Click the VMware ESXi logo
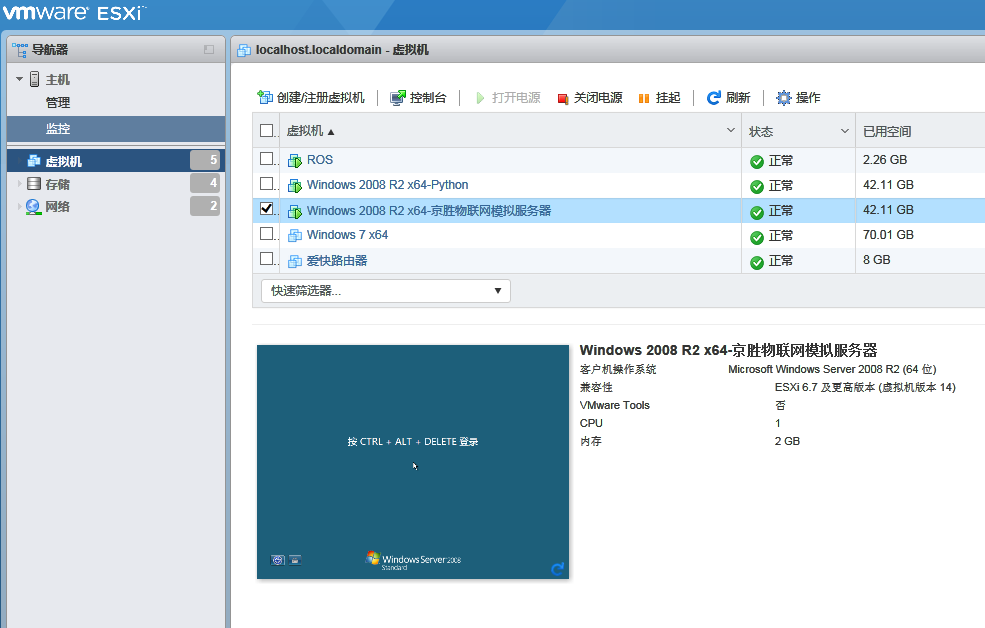This screenshot has height=628, width=985. (74, 13)
